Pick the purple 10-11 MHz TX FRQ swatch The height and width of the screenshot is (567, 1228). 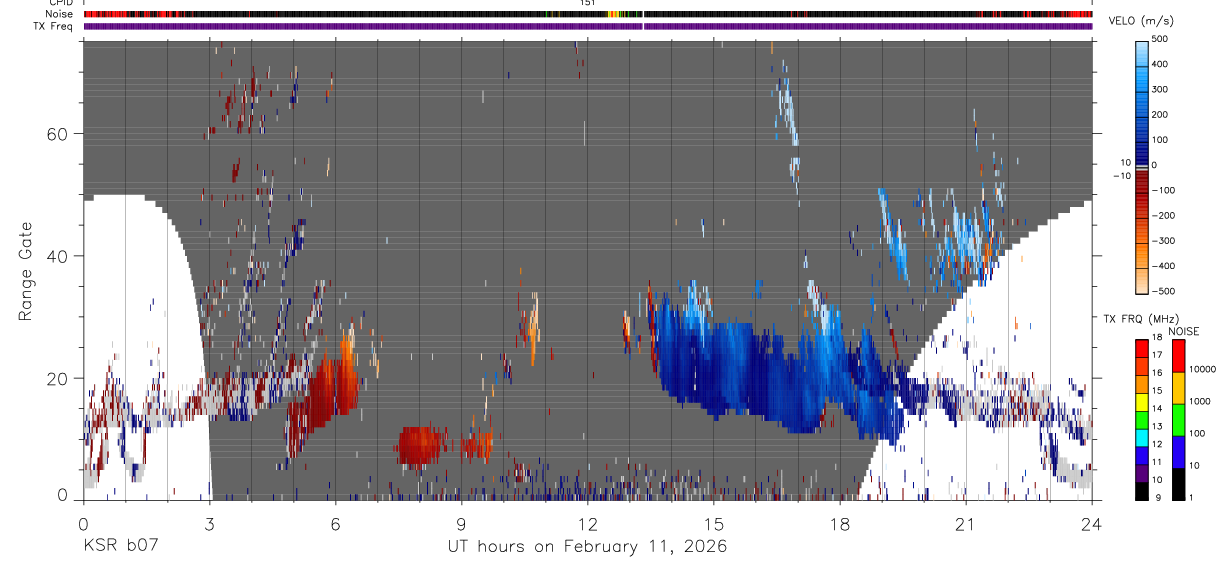pyautogui.click(x=1142, y=474)
